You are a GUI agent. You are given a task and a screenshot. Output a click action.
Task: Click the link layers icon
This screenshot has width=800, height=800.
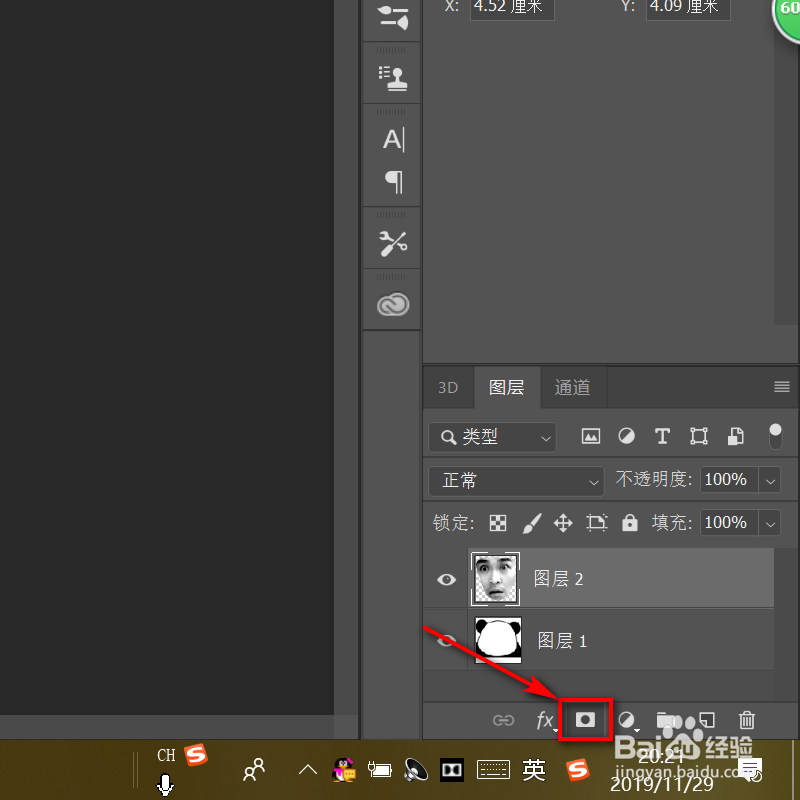click(503, 720)
